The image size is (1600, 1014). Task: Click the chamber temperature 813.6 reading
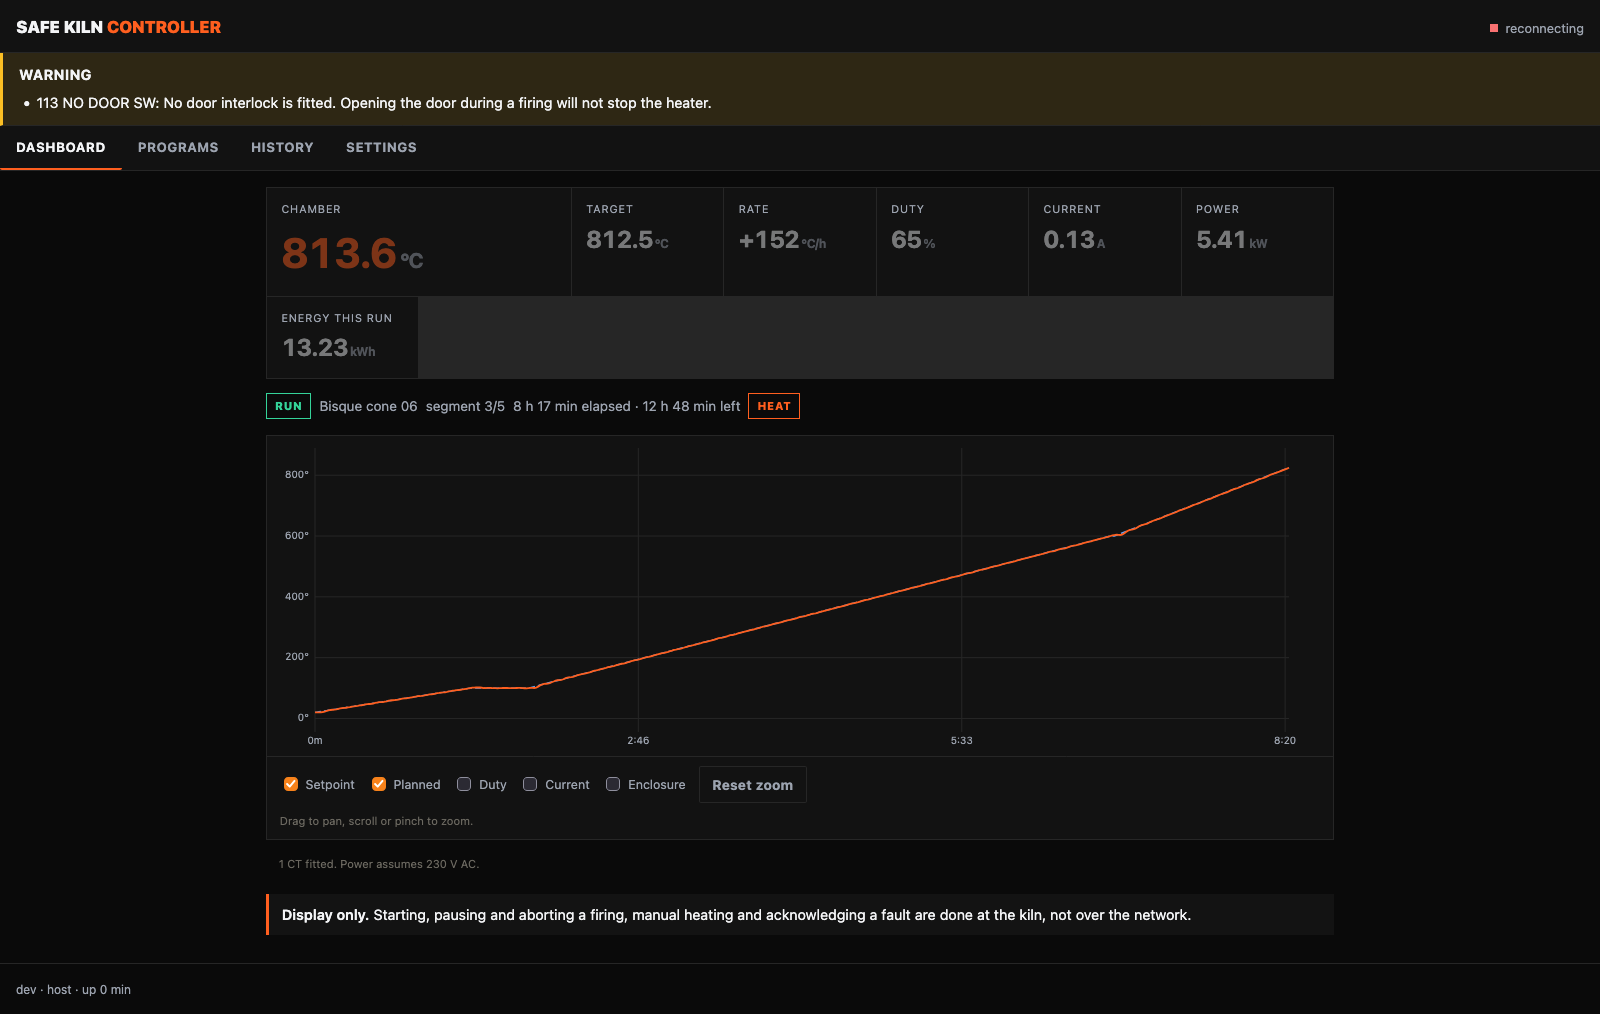[x=352, y=253]
